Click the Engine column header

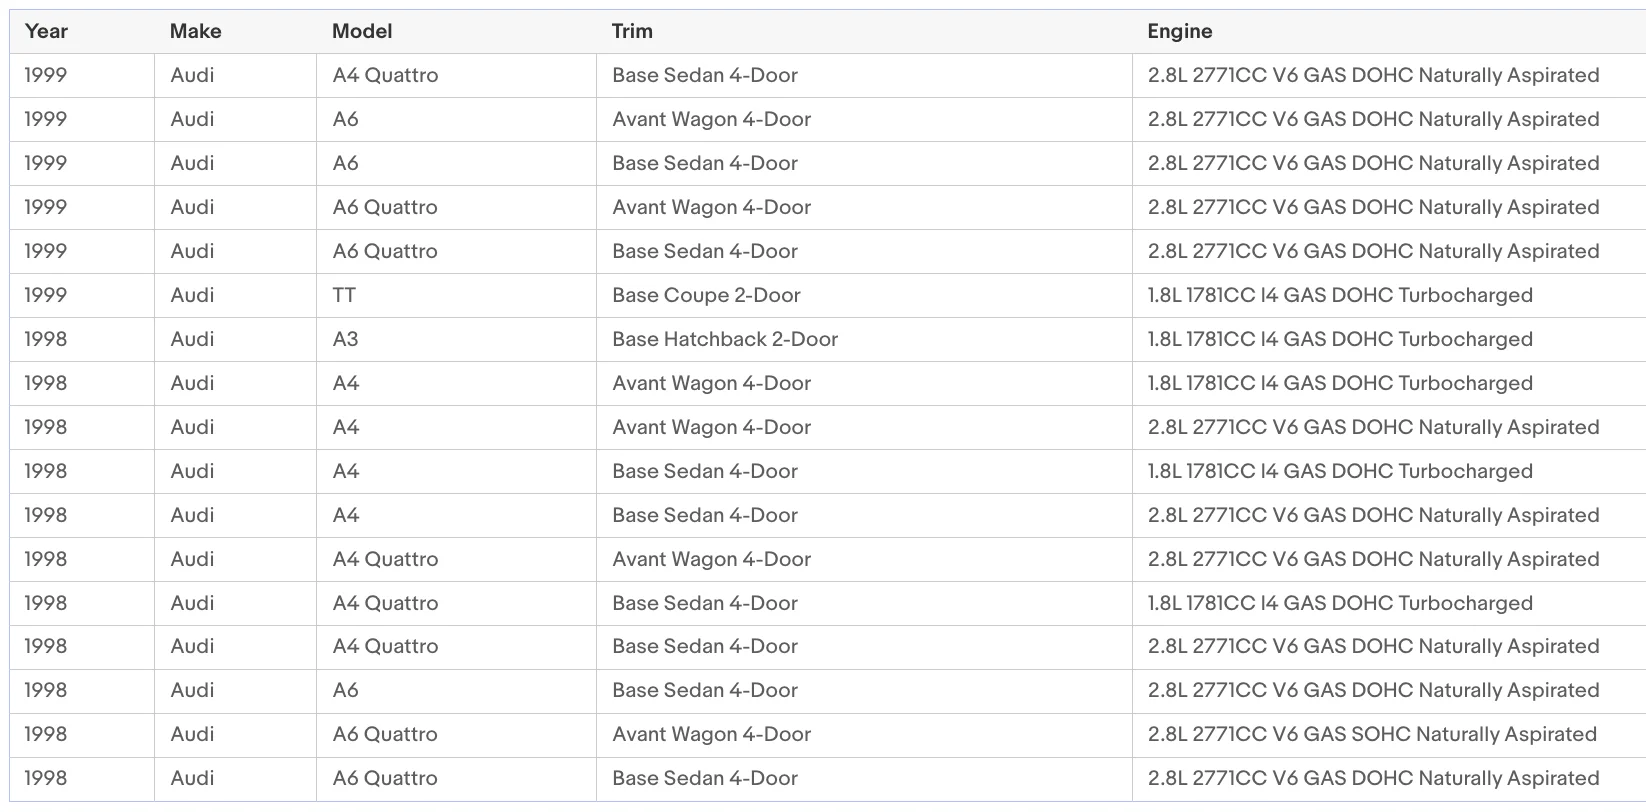coord(1389,31)
